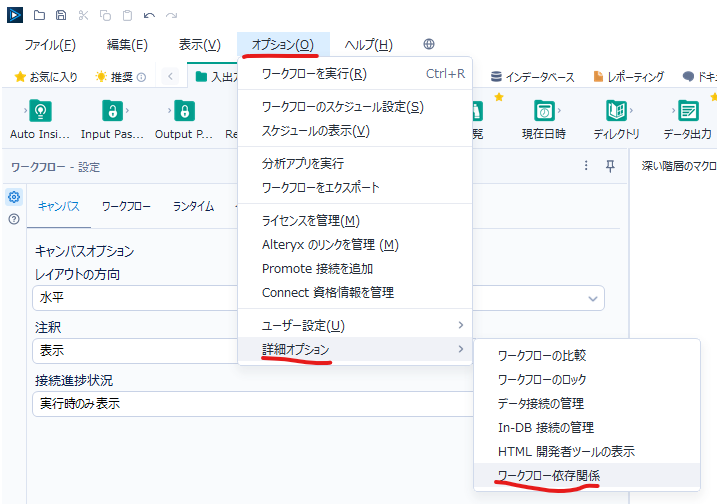The image size is (717, 504).
Task: Choose Connect 資格情報を管理
Action: coord(355,292)
